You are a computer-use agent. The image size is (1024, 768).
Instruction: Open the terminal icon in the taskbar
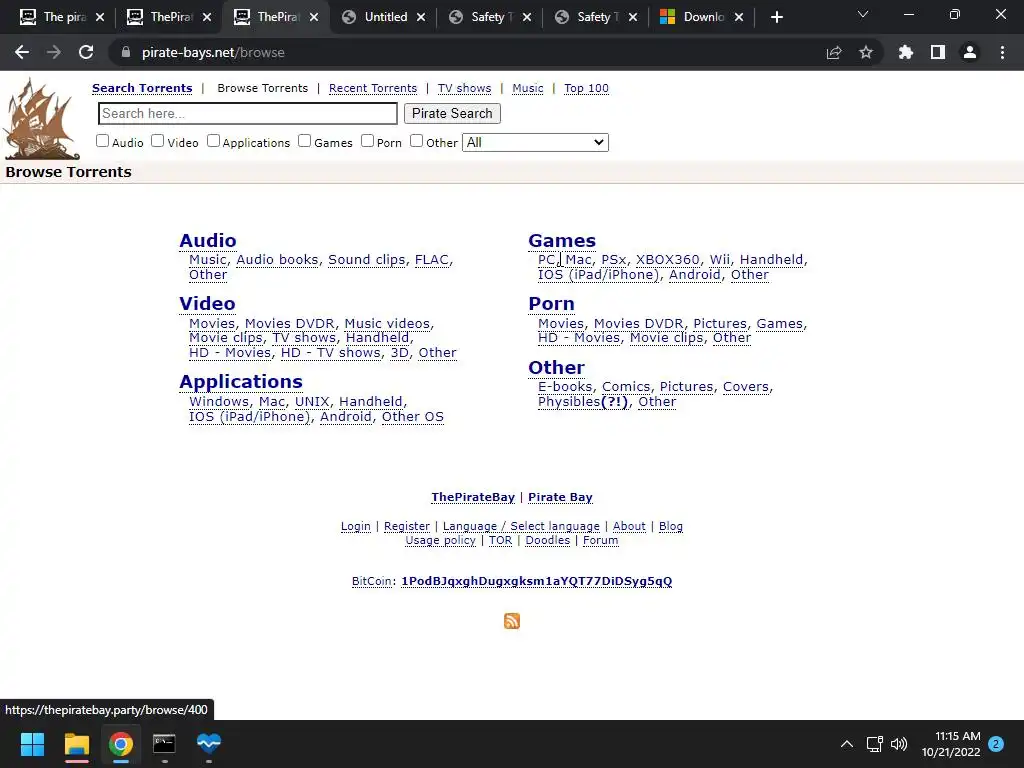point(164,744)
